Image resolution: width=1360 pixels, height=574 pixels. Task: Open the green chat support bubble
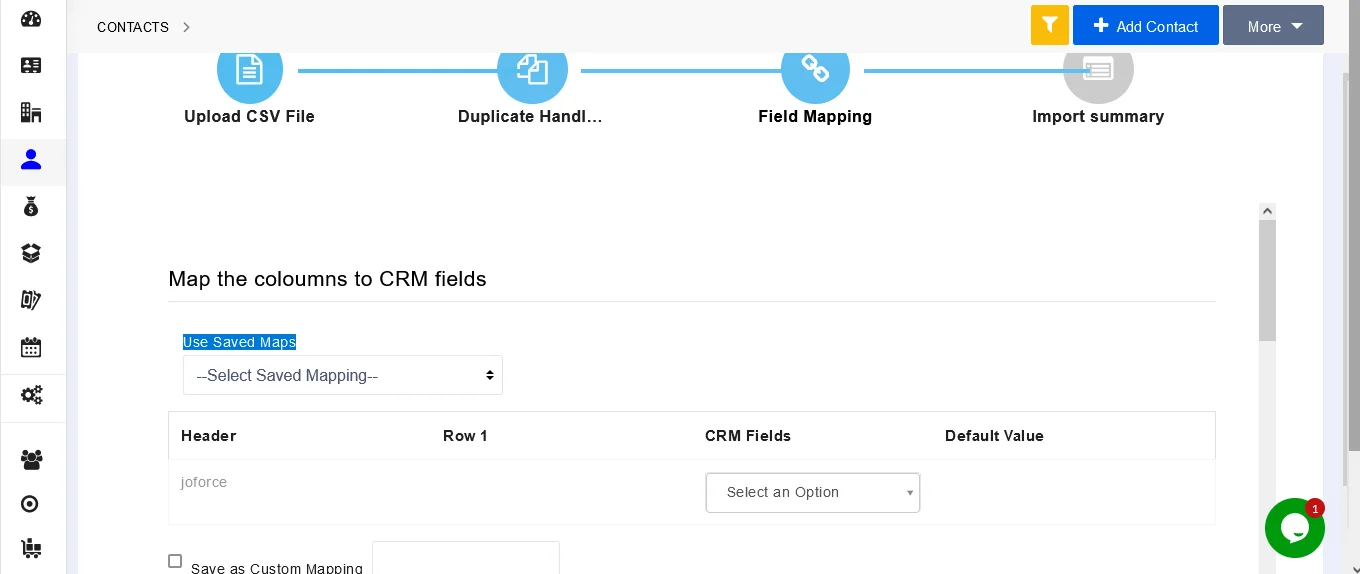(1294, 528)
